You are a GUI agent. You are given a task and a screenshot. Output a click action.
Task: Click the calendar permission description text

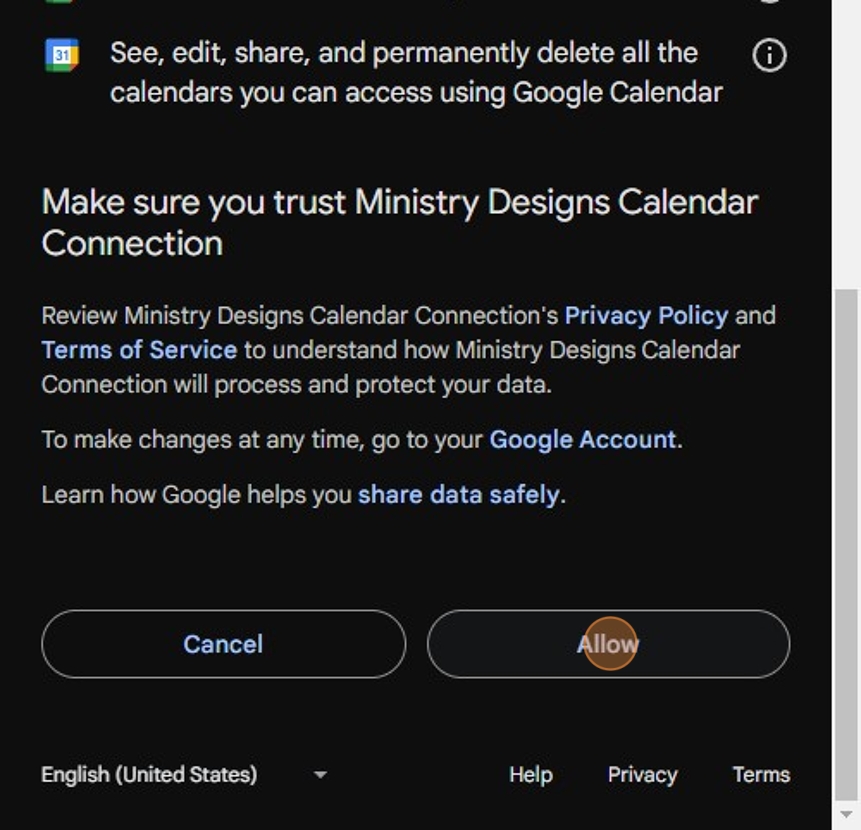pos(415,73)
